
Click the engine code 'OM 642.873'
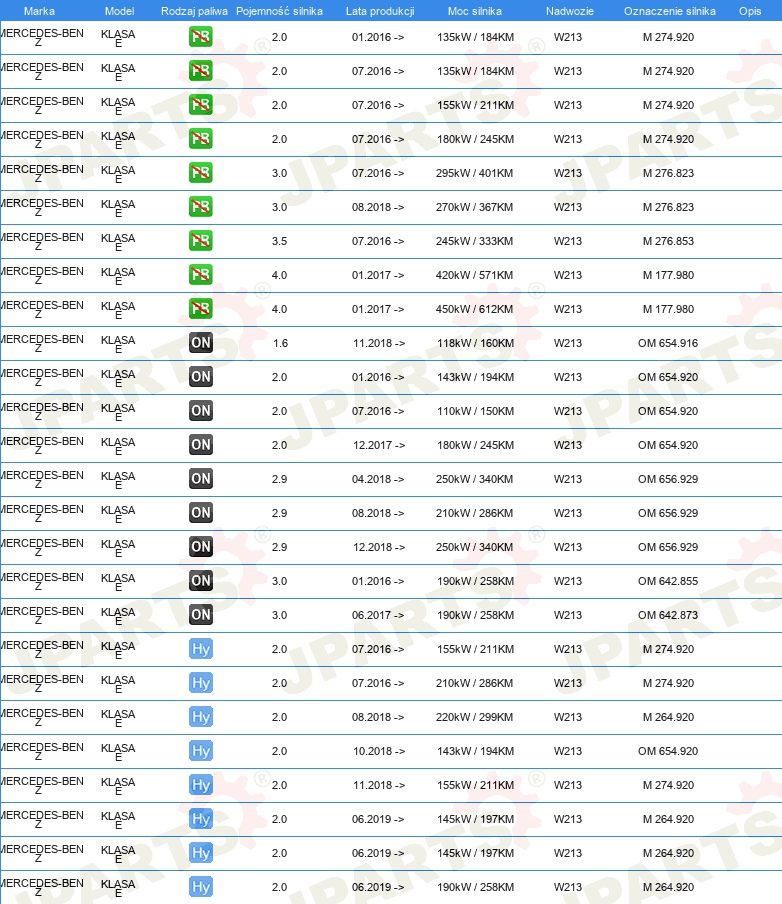coord(668,615)
